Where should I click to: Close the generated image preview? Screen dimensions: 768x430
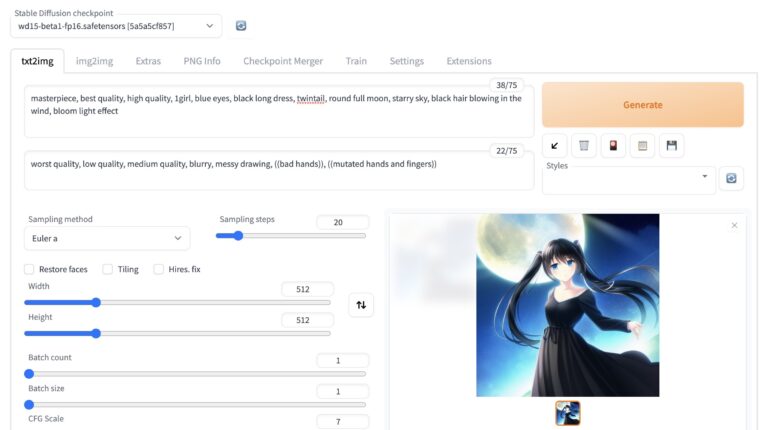coord(734,225)
